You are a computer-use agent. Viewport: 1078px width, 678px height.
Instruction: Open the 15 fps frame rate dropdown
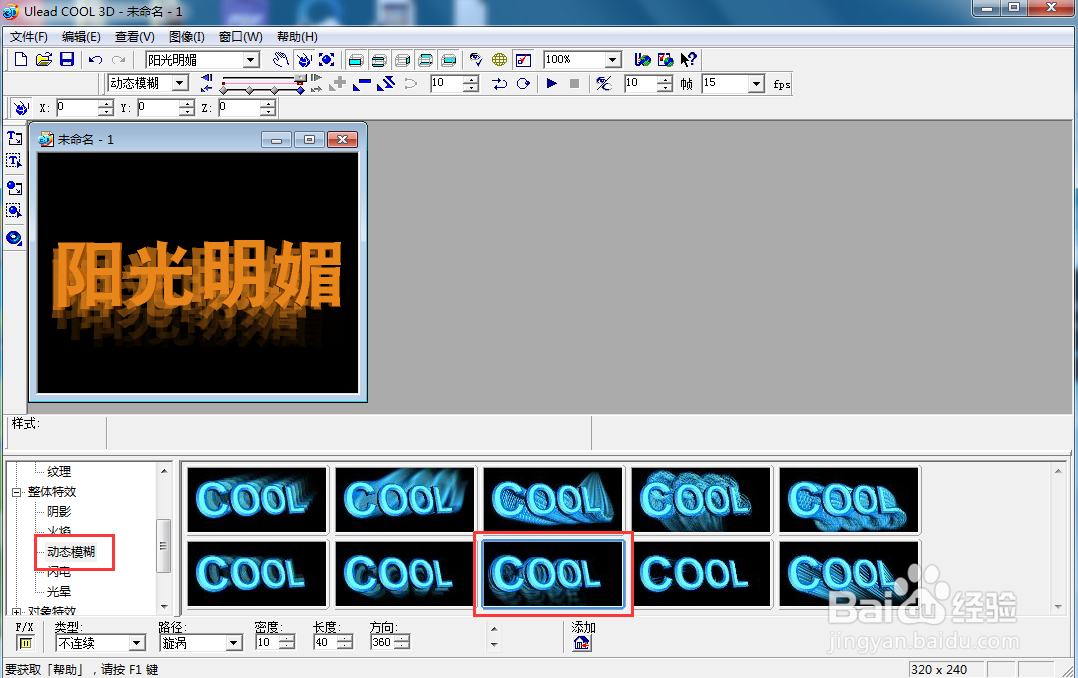756,84
